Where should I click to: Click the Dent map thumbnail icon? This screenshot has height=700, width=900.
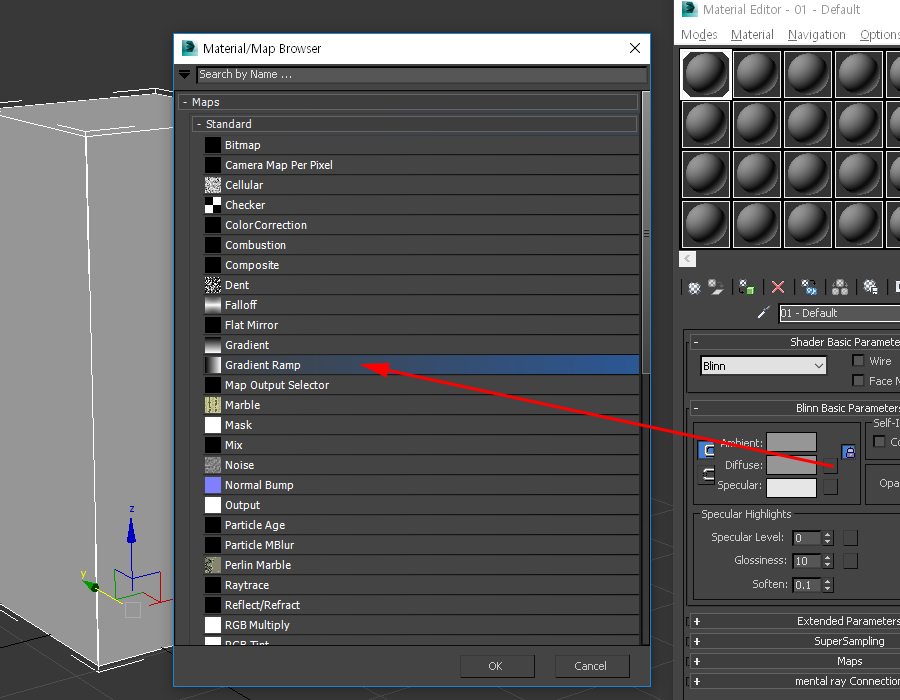[213, 285]
